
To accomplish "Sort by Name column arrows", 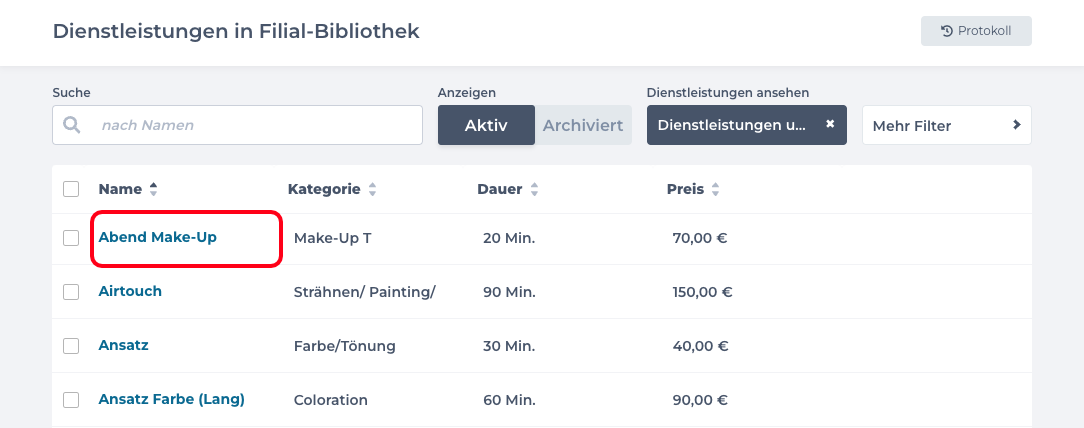I will [x=153, y=189].
